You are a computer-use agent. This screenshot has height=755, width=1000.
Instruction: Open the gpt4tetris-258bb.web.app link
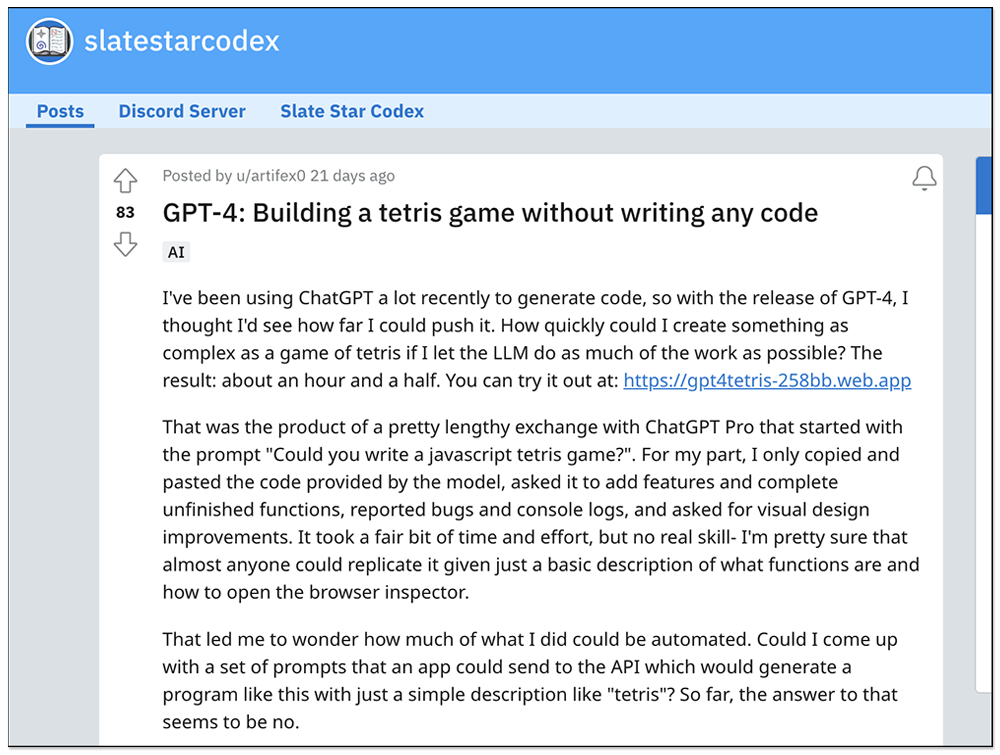[x=767, y=381]
